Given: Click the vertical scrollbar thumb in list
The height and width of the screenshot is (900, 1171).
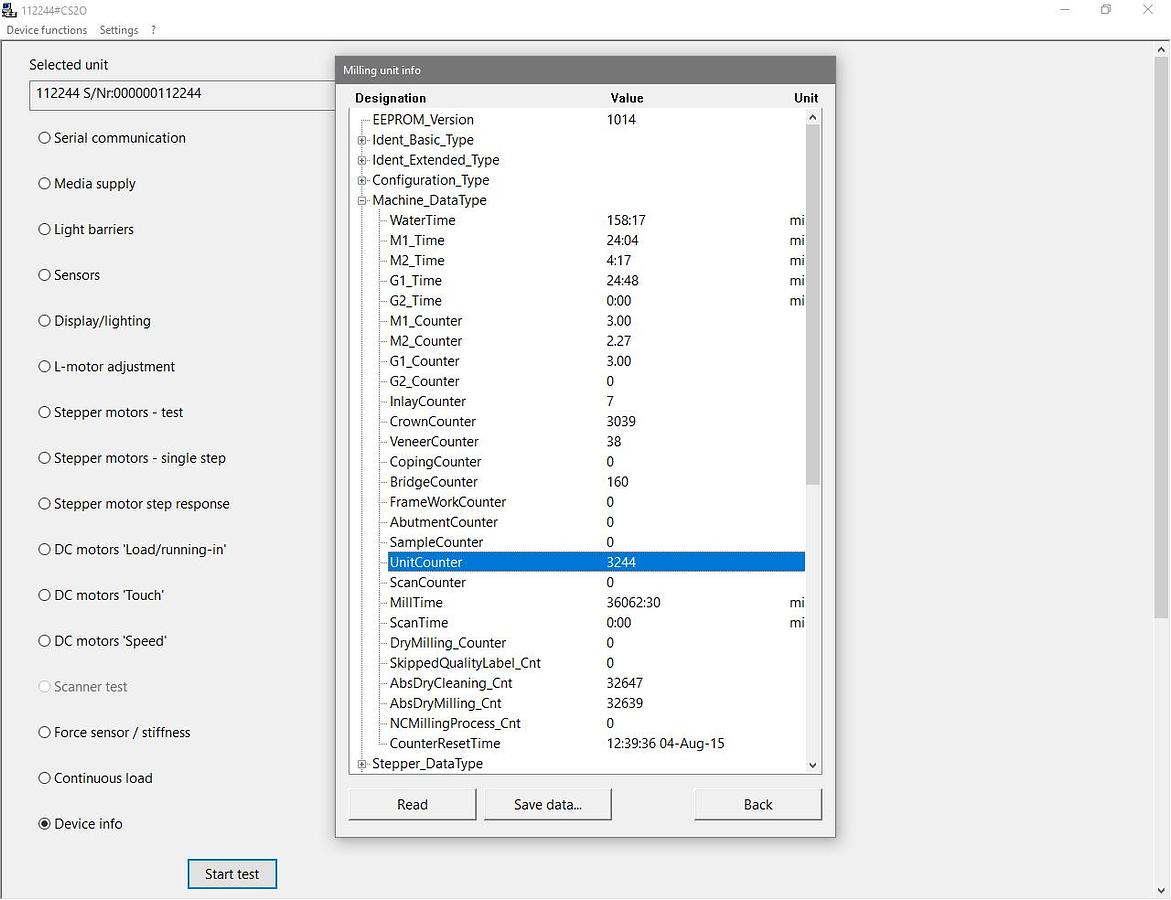Looking at the screenshot, I should [812, 300].
